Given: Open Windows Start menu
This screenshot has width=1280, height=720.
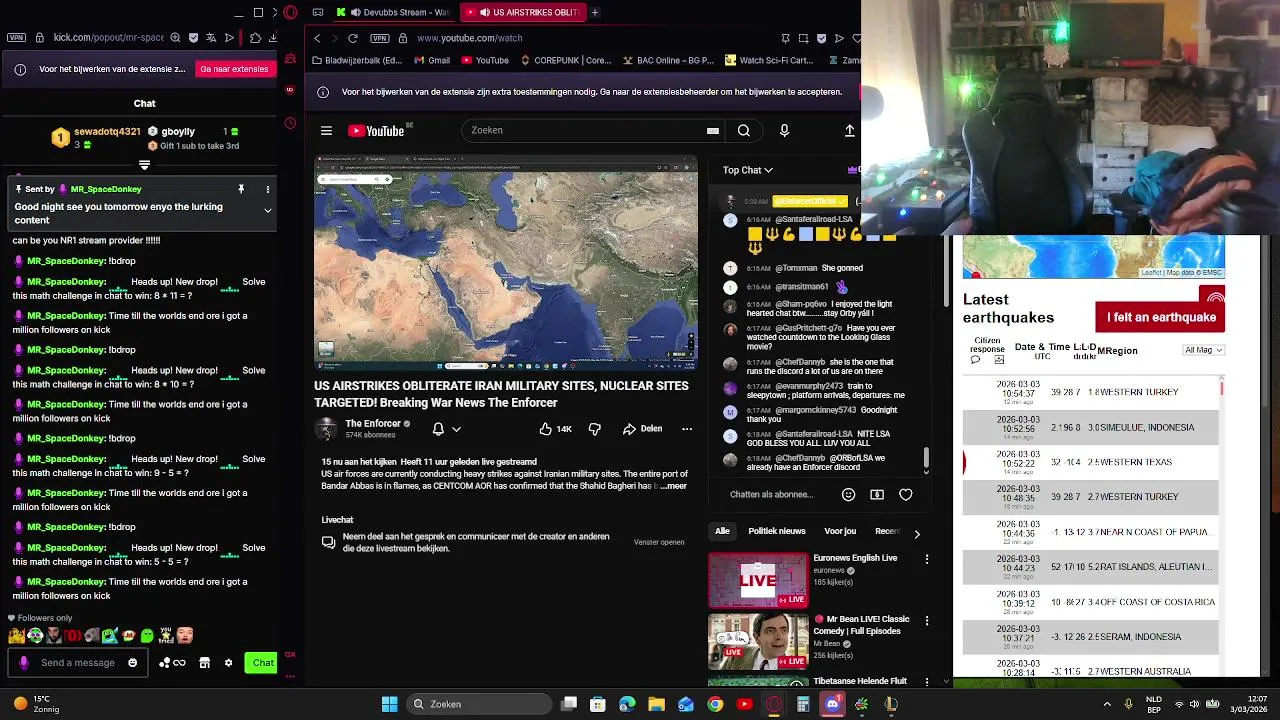Looking at the screenshot, I should pos(389,704).
